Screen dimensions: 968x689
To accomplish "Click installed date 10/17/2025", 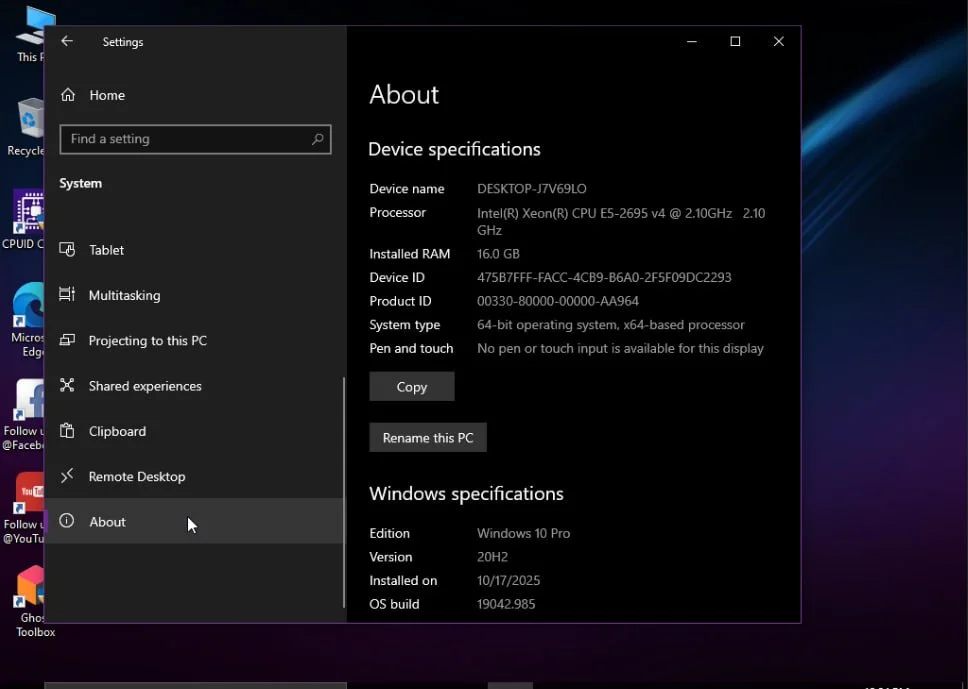I will tap(508, 581).
